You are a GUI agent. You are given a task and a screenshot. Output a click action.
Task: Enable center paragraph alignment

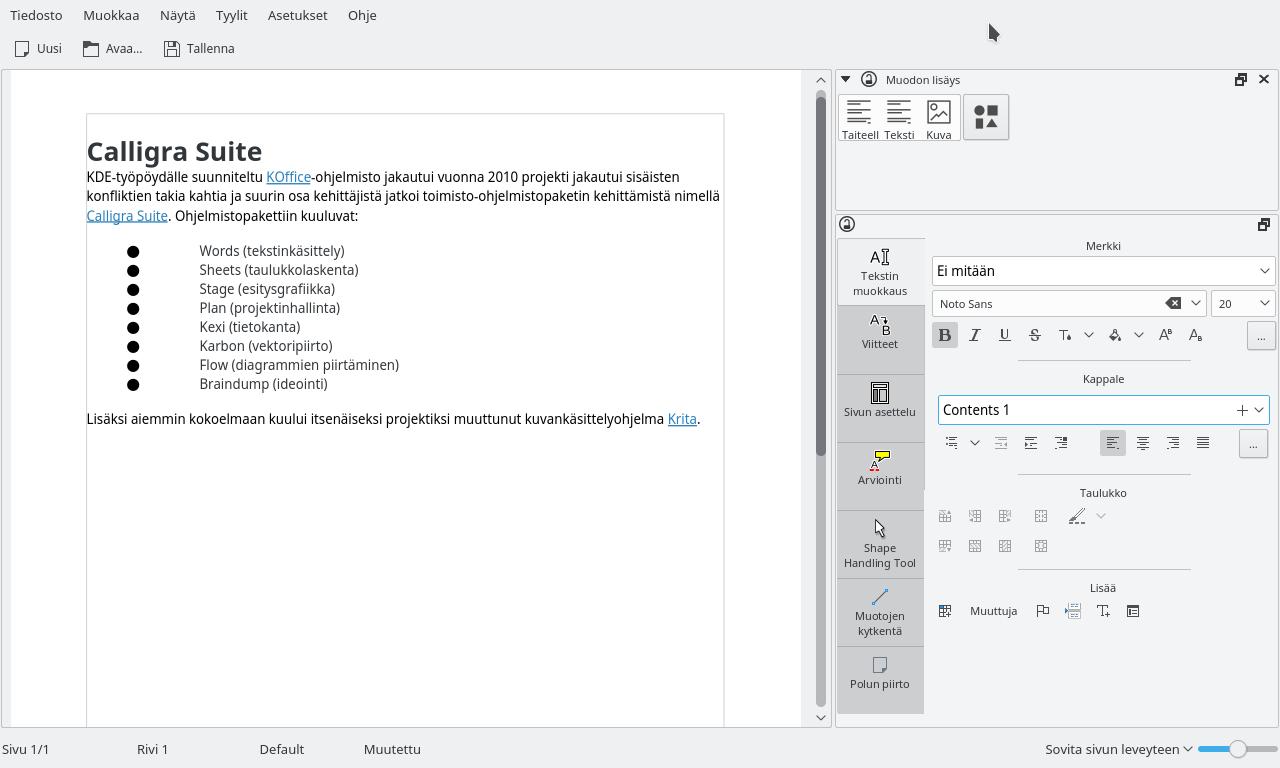[1142, 443]
